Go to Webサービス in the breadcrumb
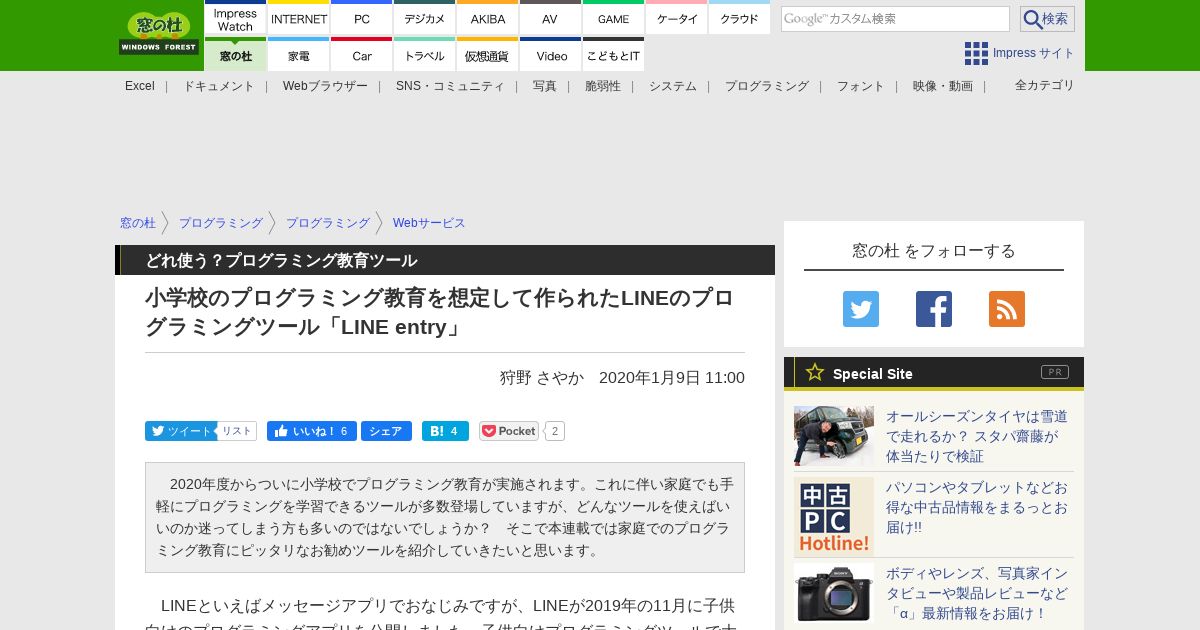1200x630 pixels. [x=429, y=223]
